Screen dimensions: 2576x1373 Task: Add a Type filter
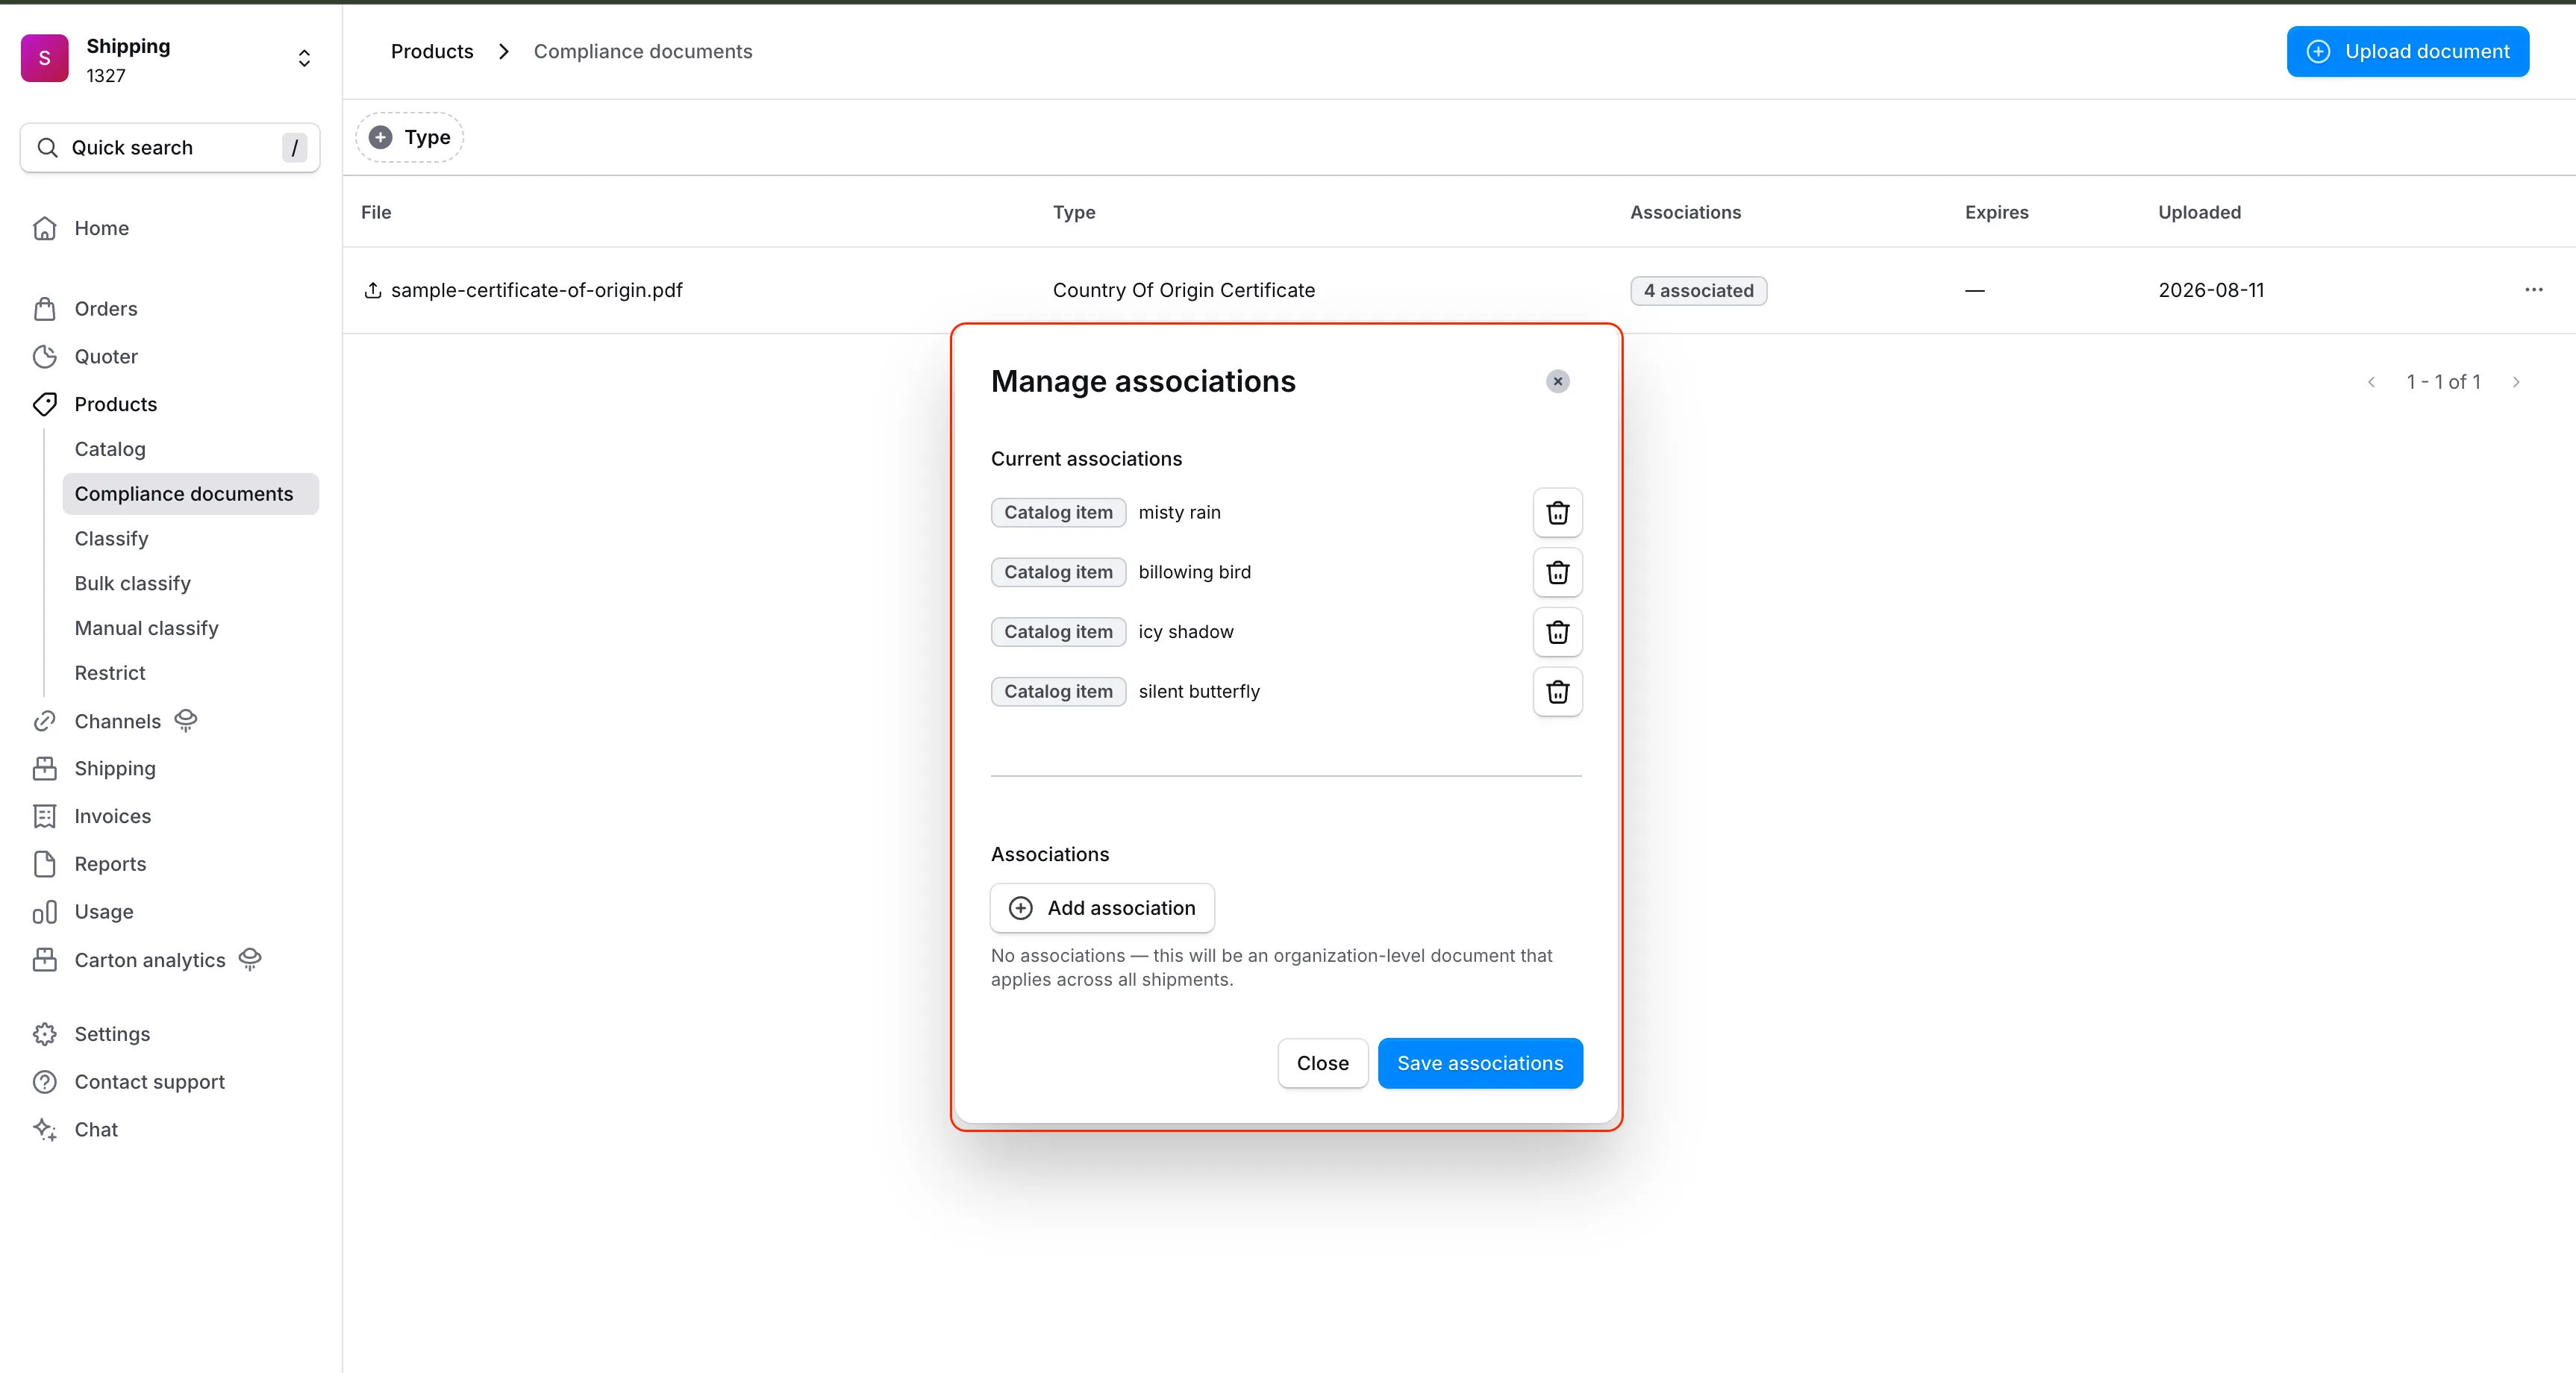point(410,137)
